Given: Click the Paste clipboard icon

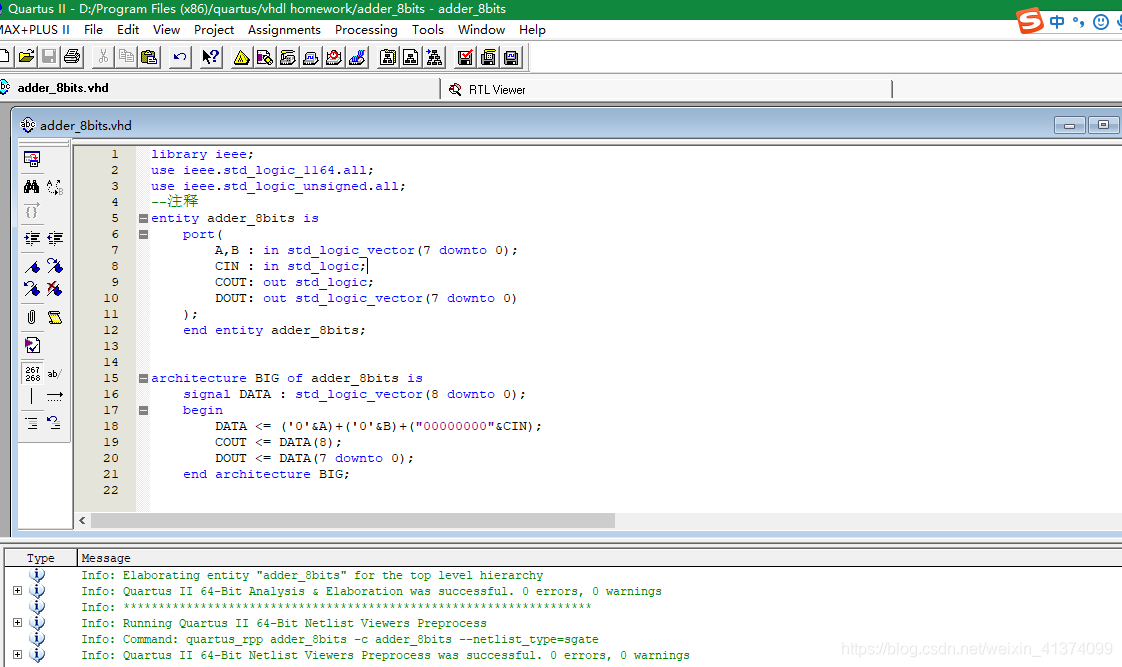Looking at the screenshot, I should (x=149, y=57).
